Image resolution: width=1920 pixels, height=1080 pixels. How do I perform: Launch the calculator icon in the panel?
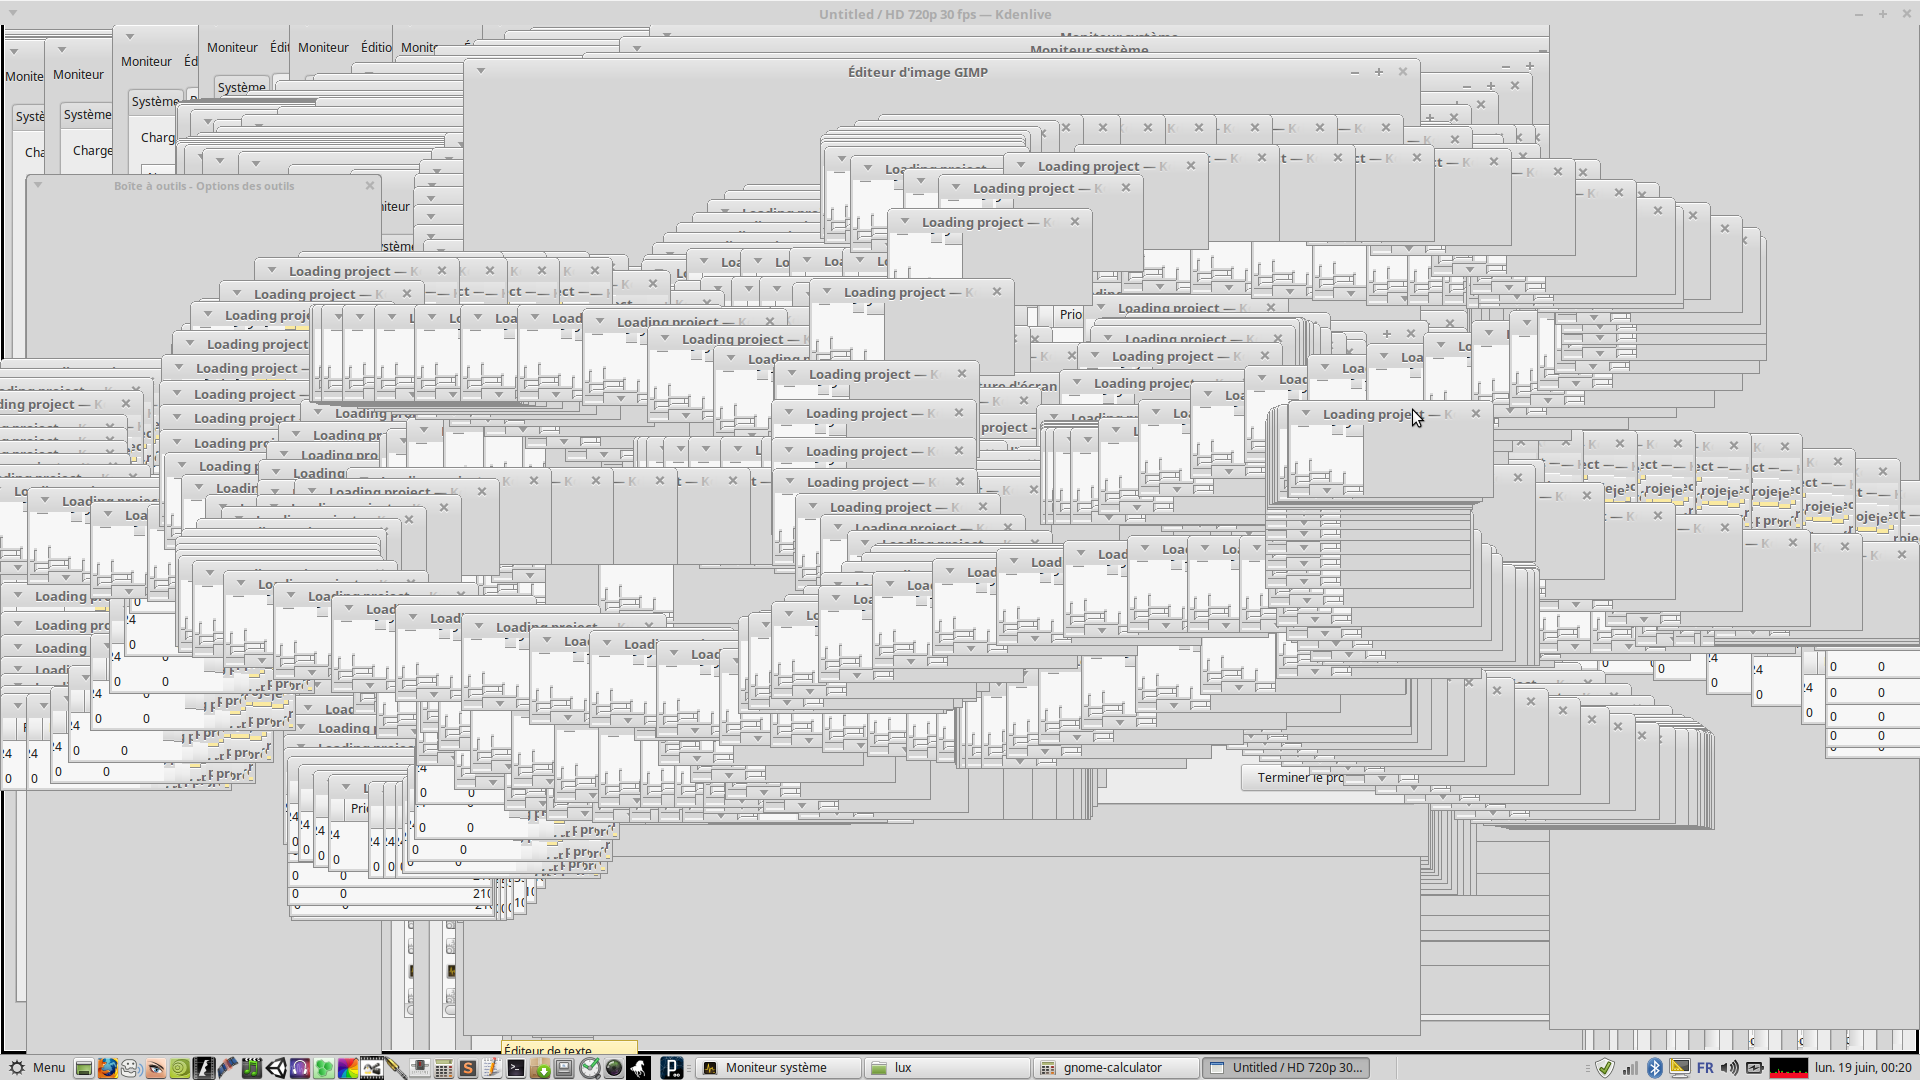tap(443, 1068)
